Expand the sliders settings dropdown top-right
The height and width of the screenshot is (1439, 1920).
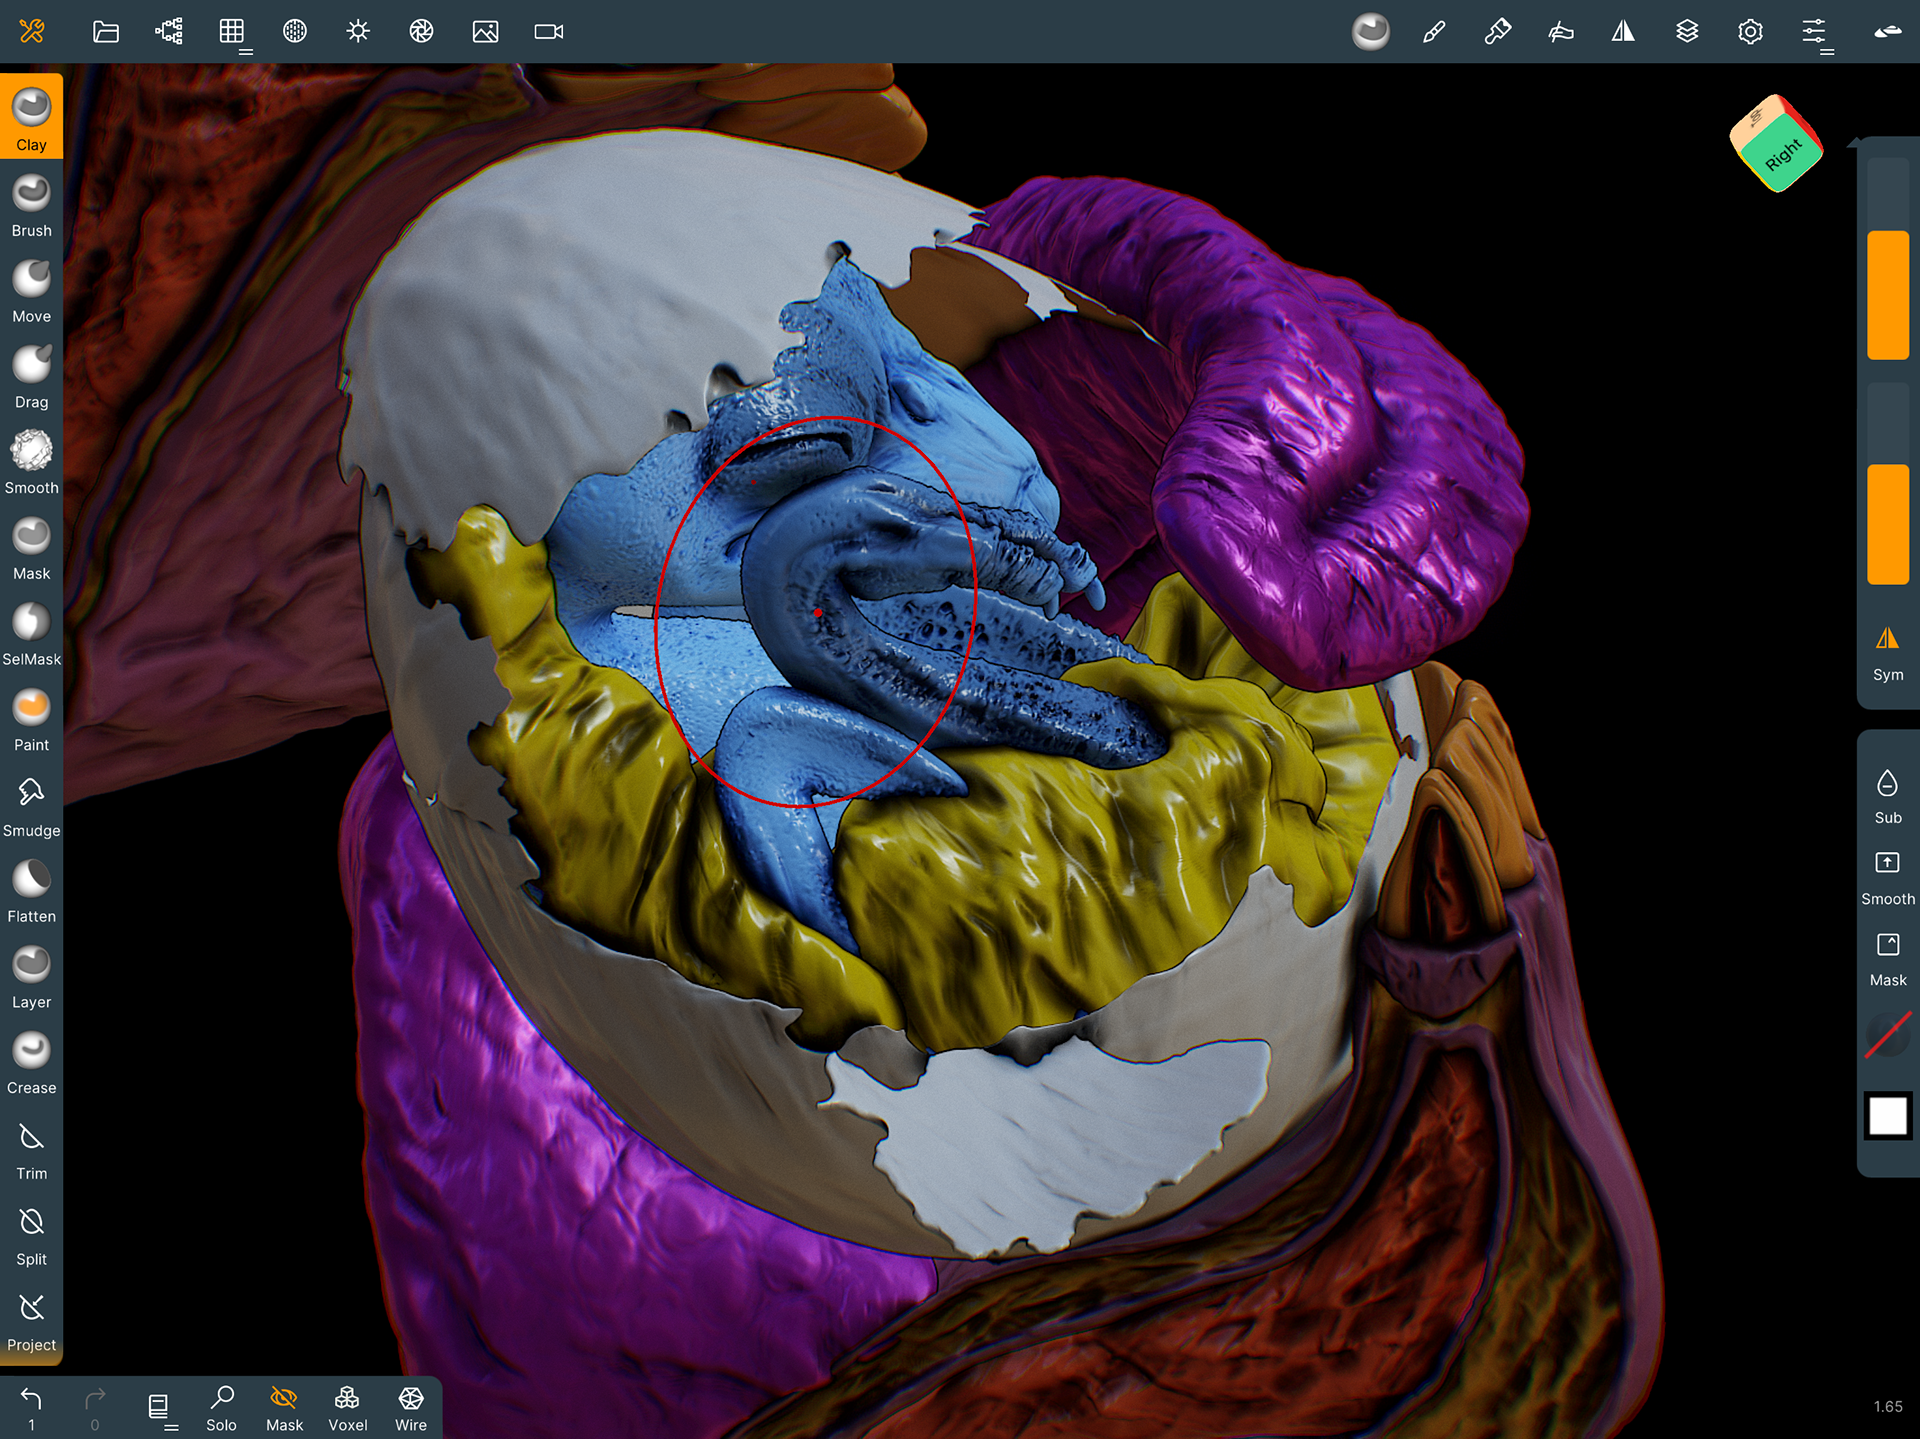click(x=1815, y=33)
